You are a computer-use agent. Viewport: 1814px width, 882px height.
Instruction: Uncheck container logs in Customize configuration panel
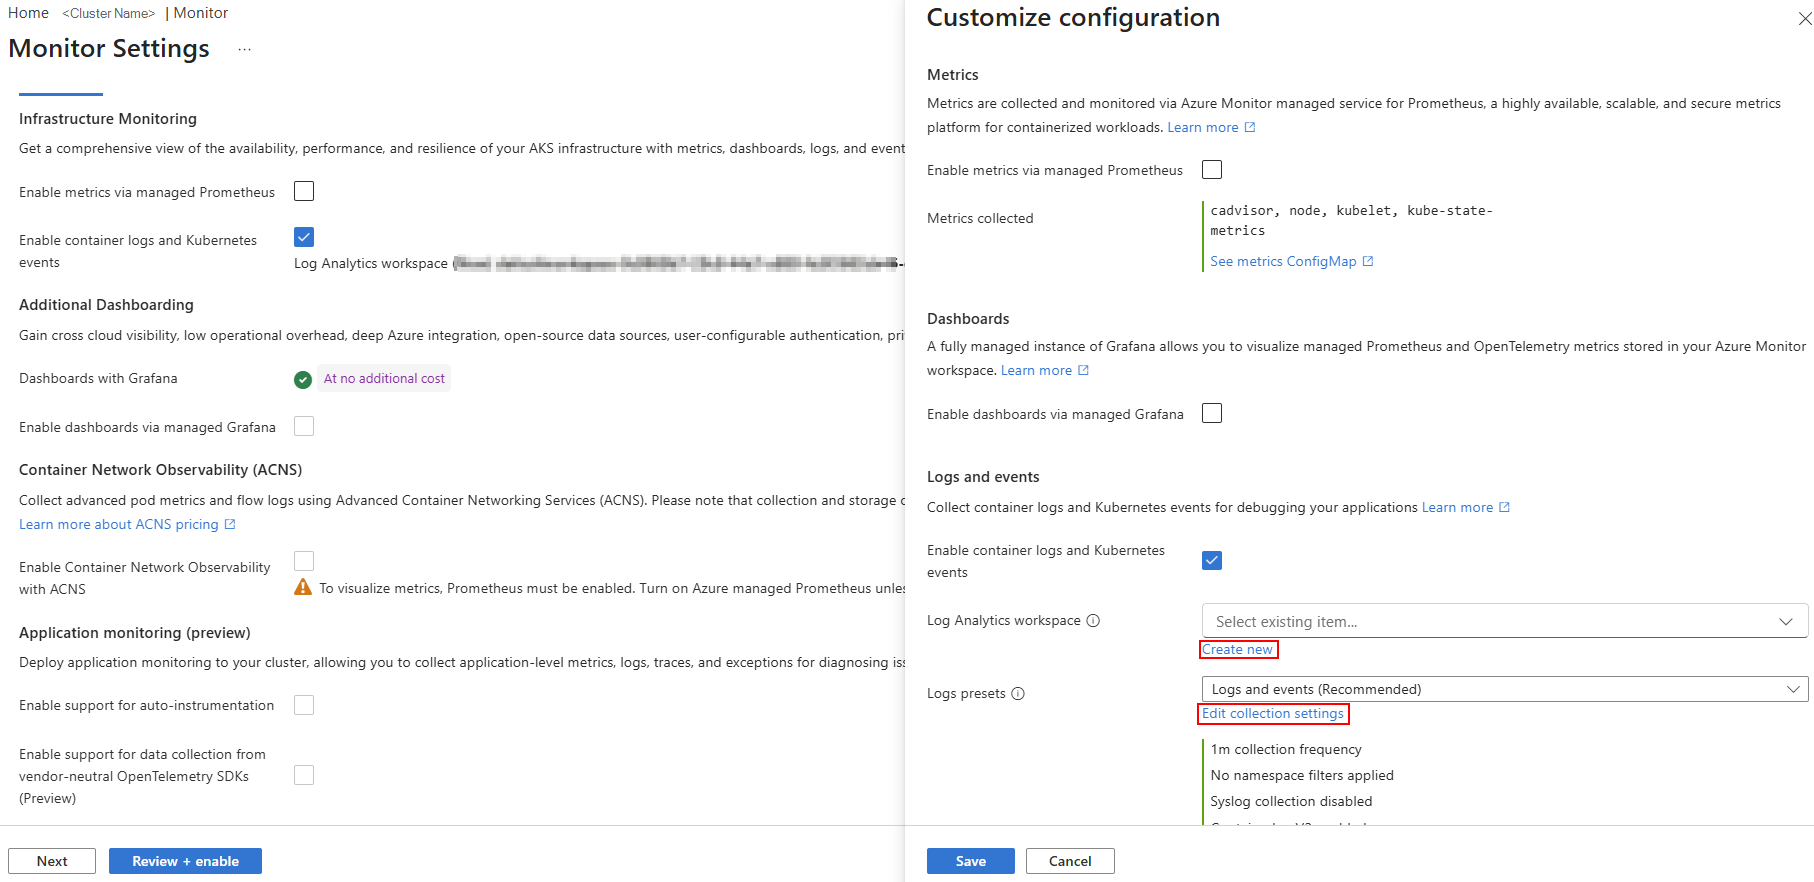tap(1212, 560)
